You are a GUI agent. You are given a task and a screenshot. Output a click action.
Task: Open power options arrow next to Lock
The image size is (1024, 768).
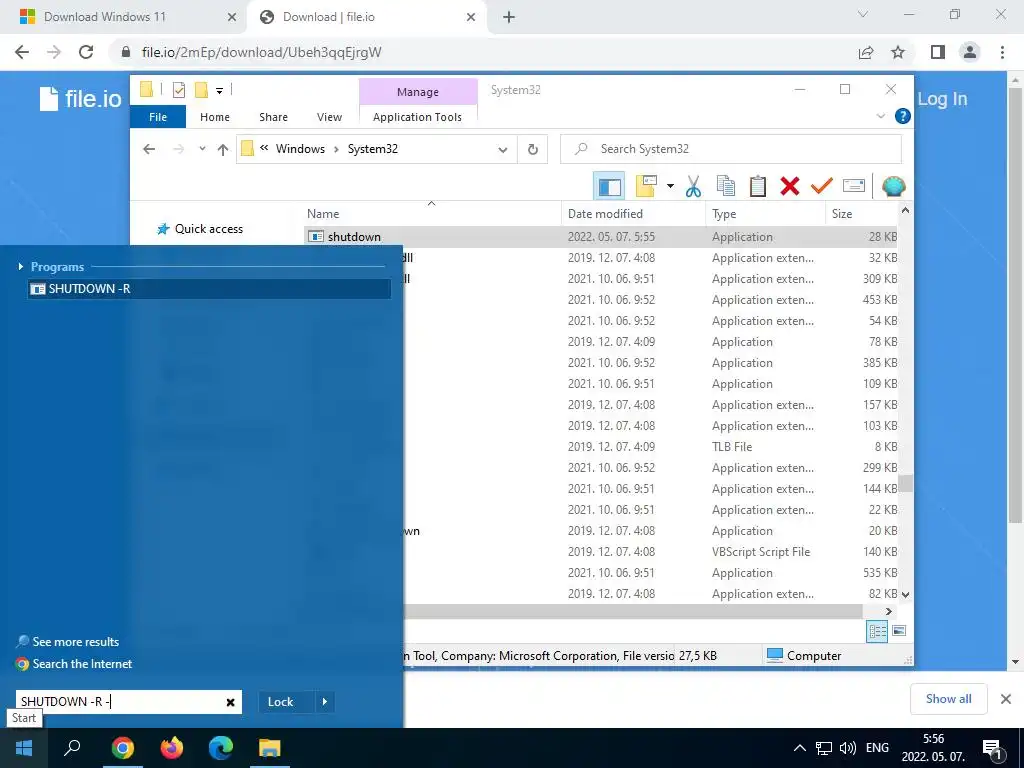[x=325, y=702]
